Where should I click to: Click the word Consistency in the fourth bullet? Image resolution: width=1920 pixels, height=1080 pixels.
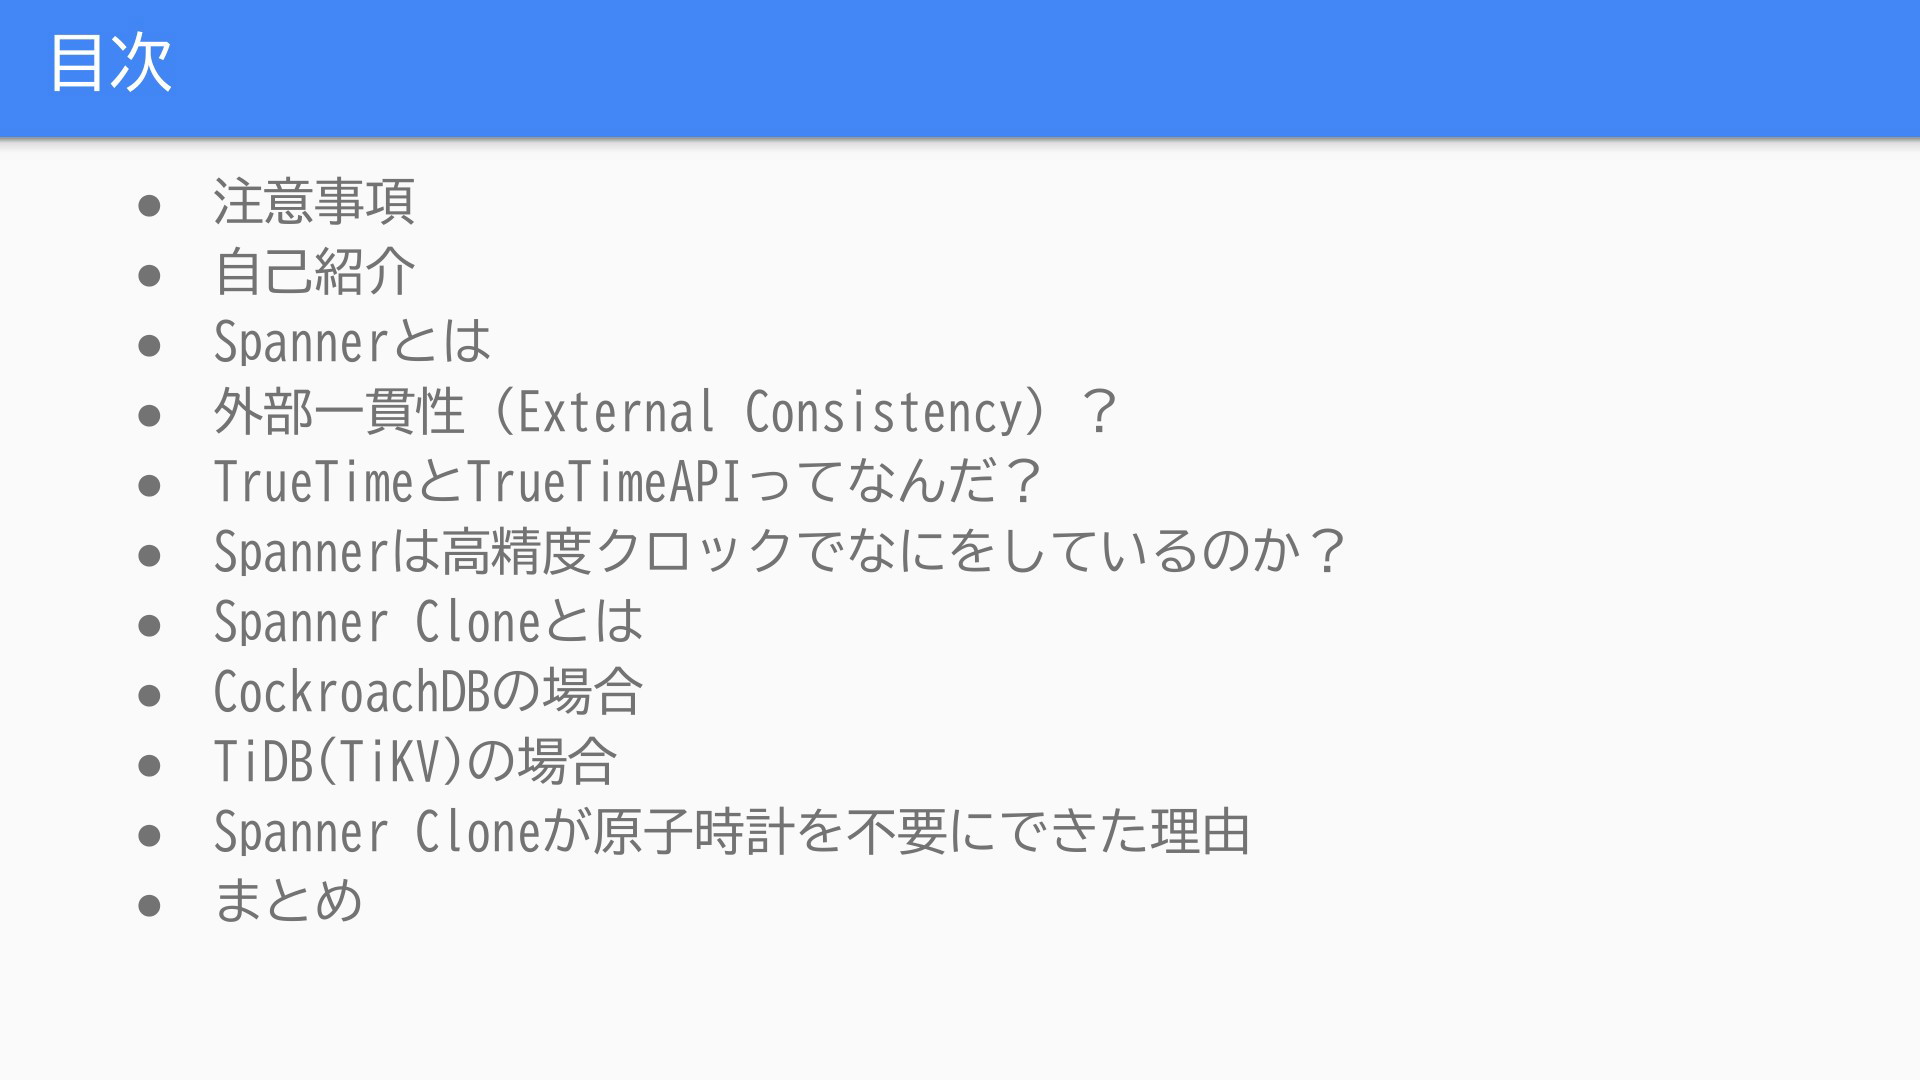coord(884,412)
